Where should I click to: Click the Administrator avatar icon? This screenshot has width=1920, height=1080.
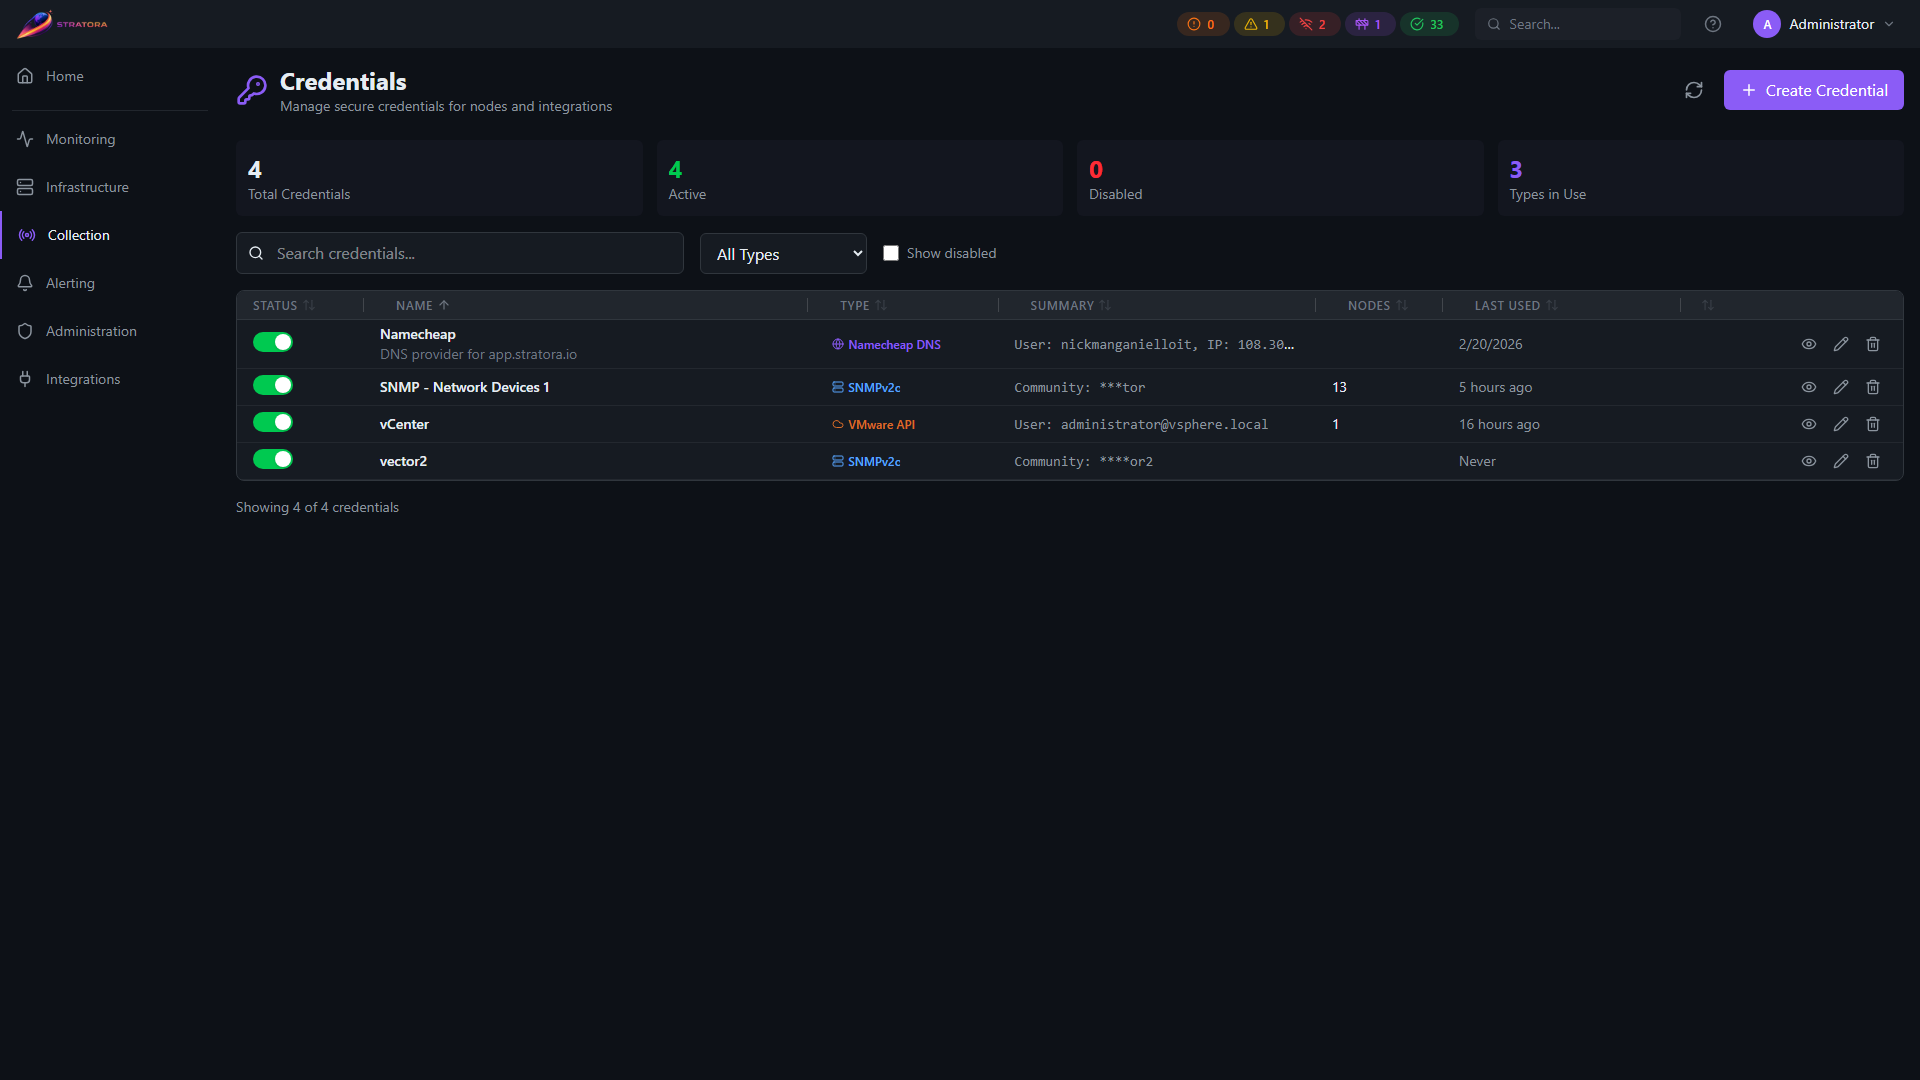1767,24
